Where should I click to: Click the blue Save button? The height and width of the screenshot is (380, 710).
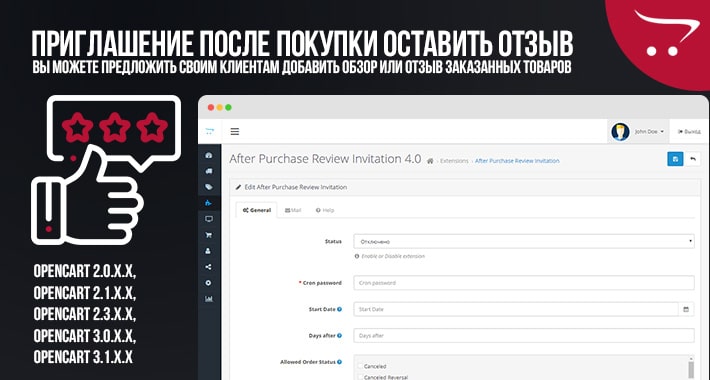pyautogui.click(x=675, y=159)
